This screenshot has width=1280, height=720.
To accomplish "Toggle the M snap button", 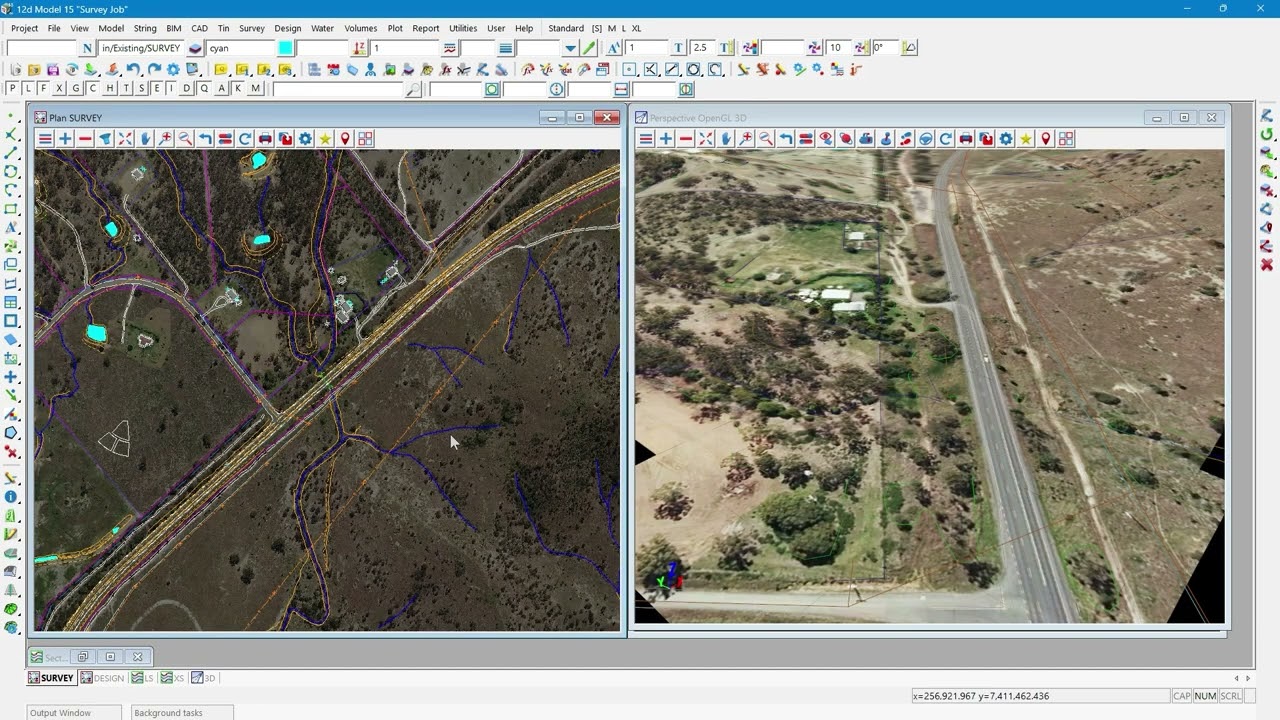I will (x=255, y=89).
